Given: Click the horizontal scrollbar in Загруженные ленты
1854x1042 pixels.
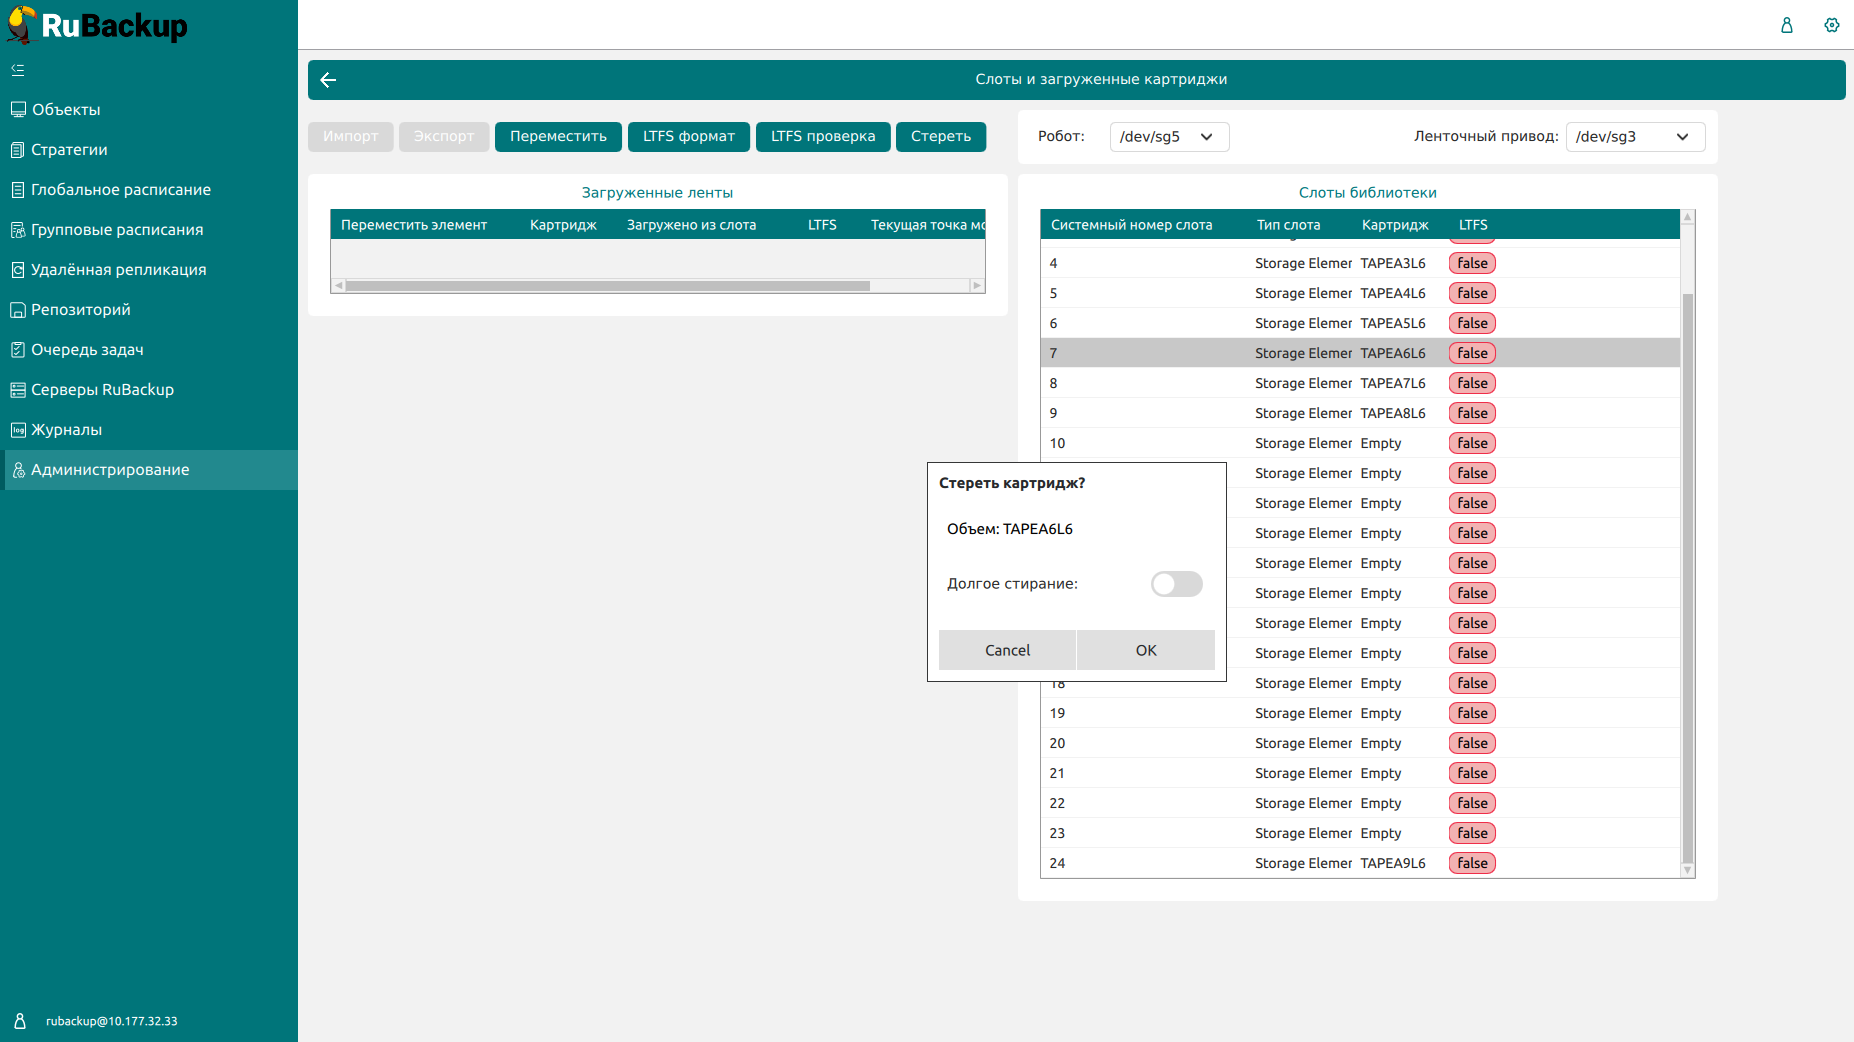Looking at the screenshot, I should (x=608, y=286).
